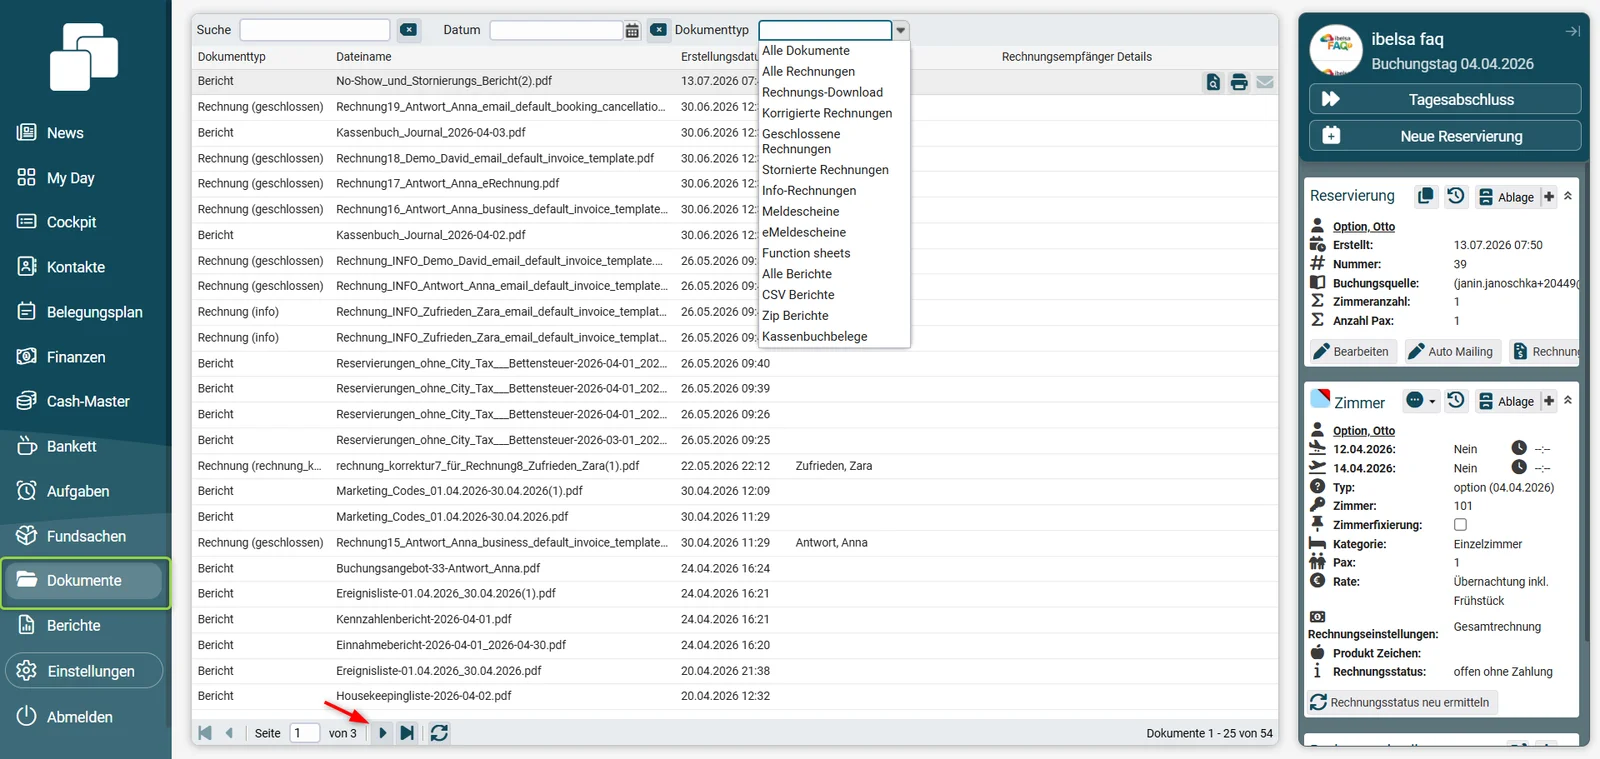Choose Stornierte Rechnungen document type
Screen dimensions: 1600x759
[825, 170]
